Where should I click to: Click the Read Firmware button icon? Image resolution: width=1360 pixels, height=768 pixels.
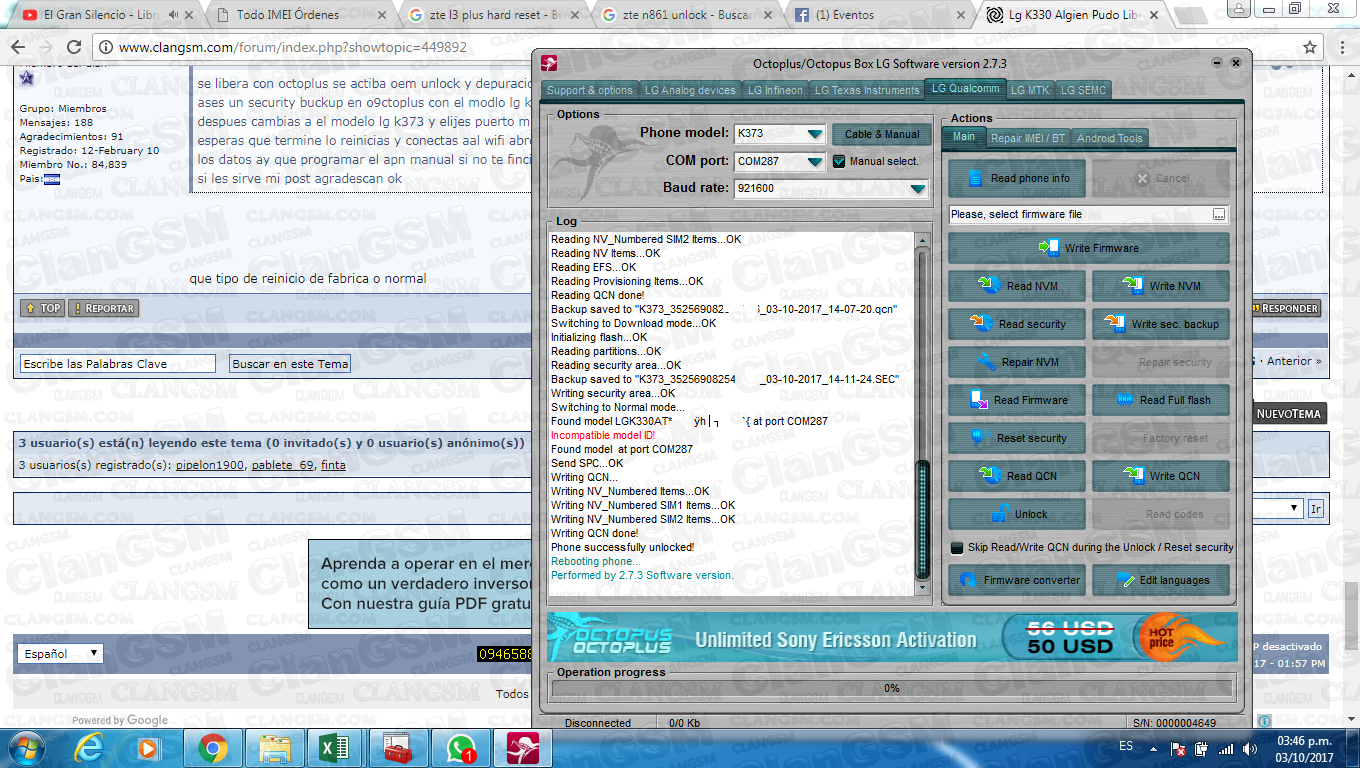[977, 399]
